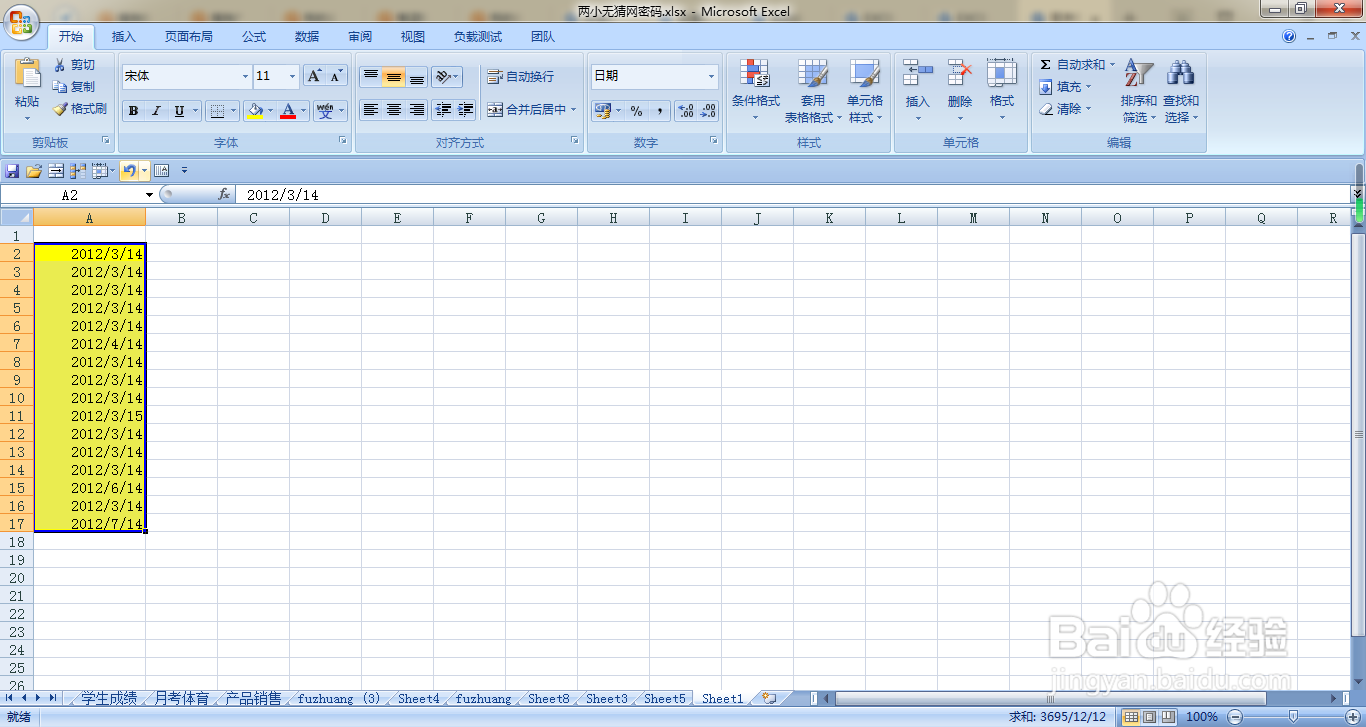The width and height of the screenshot is (1366, 727).
Task: Click the text orientation icon
Action: (443, 77)
